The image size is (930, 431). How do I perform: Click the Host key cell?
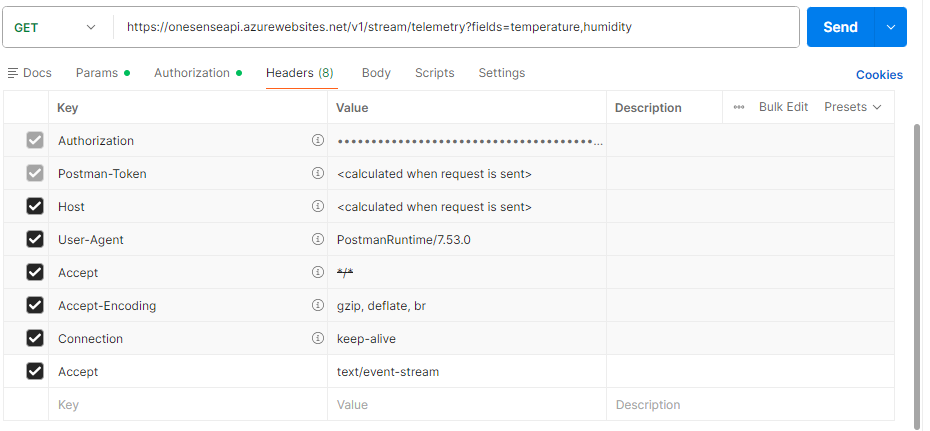pos(188,206)
